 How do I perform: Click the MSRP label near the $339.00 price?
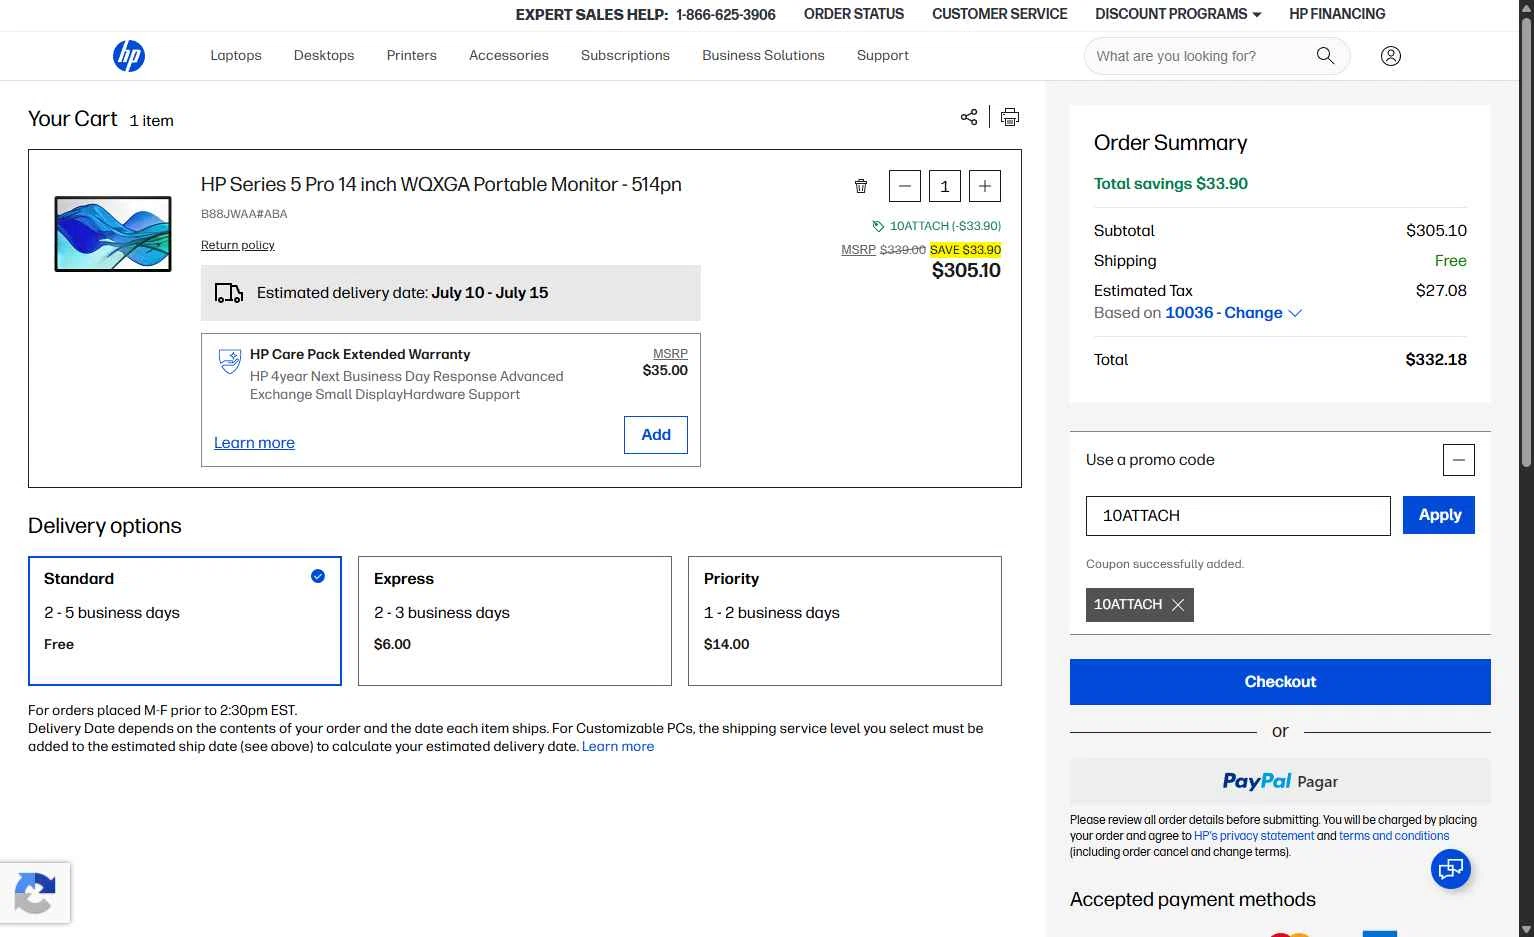coord(858,250)
